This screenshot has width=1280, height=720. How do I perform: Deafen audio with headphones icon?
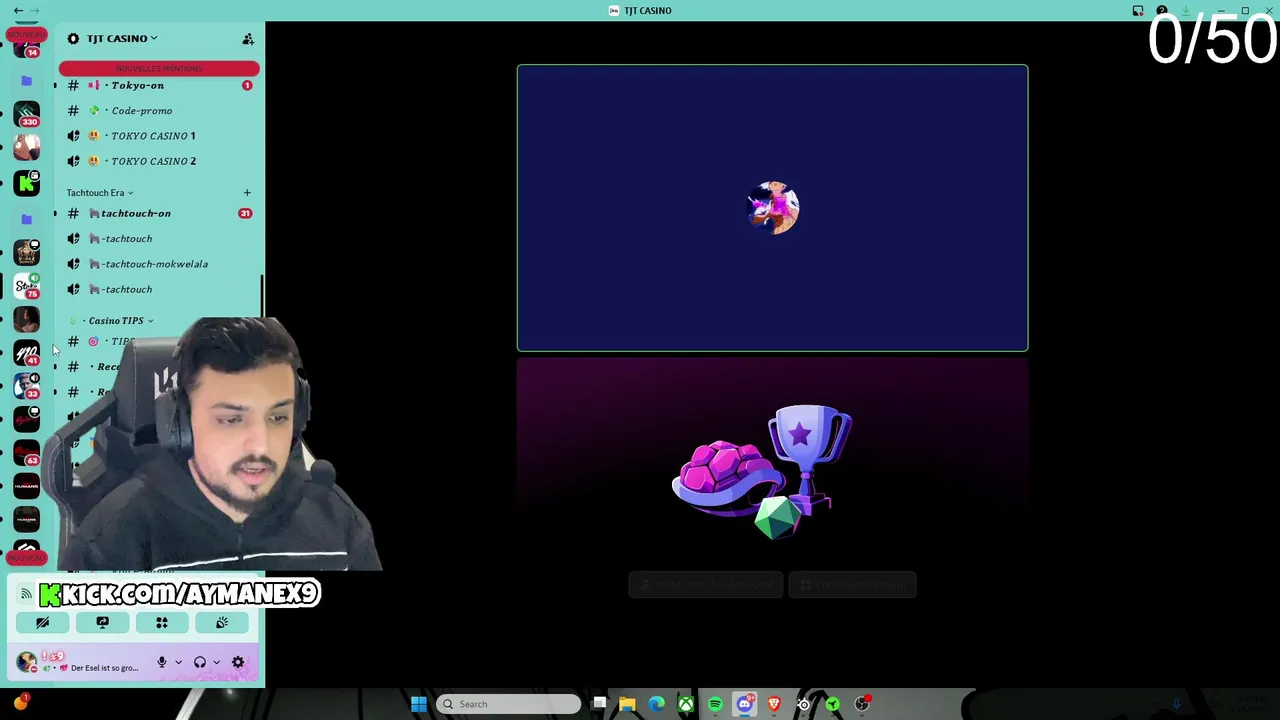tap(200, 662)
